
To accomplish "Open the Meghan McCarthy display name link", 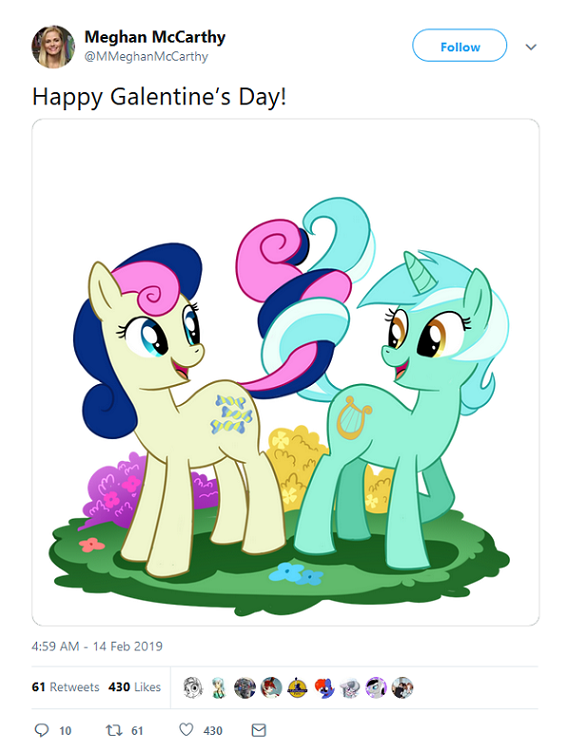I will tap(155, 37).
